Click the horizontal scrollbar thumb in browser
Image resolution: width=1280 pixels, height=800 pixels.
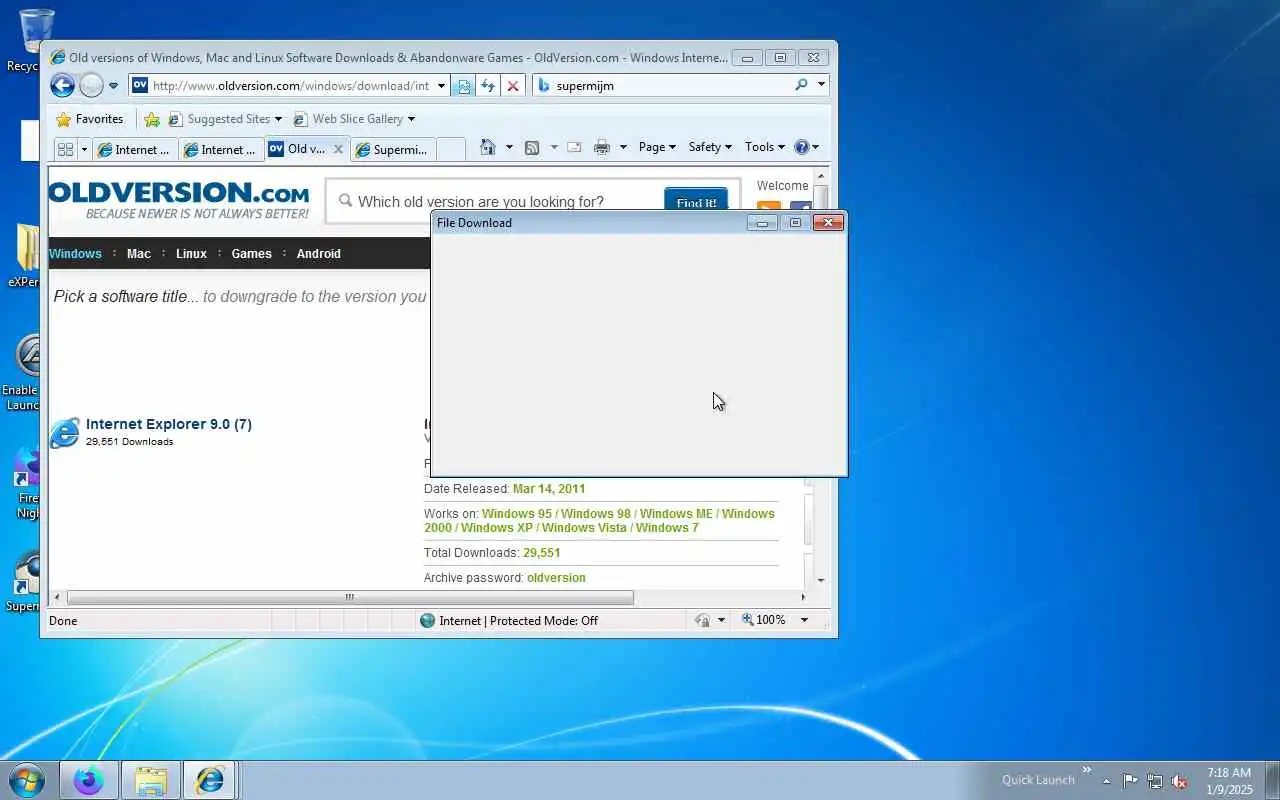pyautogui.click(x=350, y=597)
